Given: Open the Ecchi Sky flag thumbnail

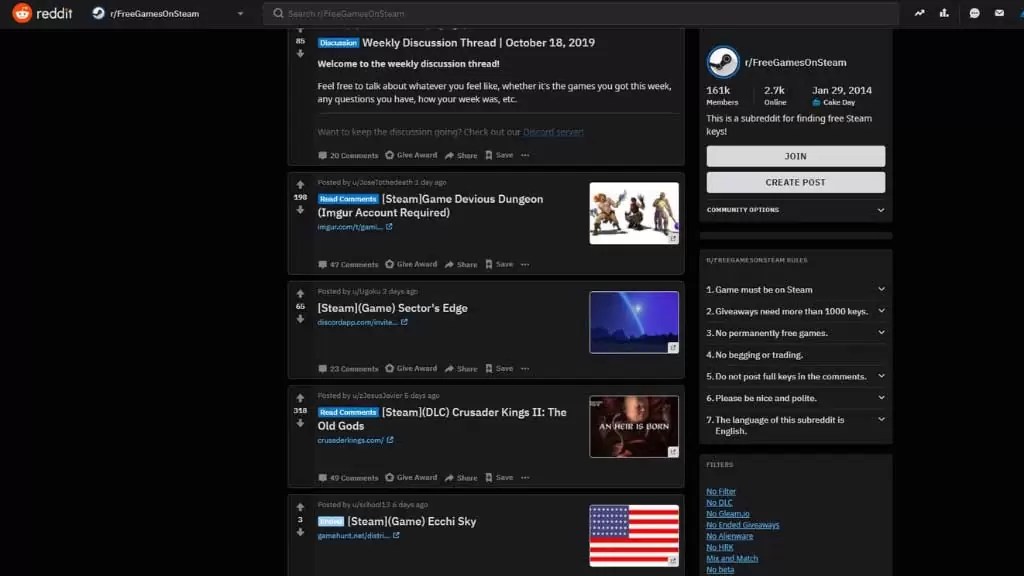Looking at the screenshot, I should click(x=634, y=536).
